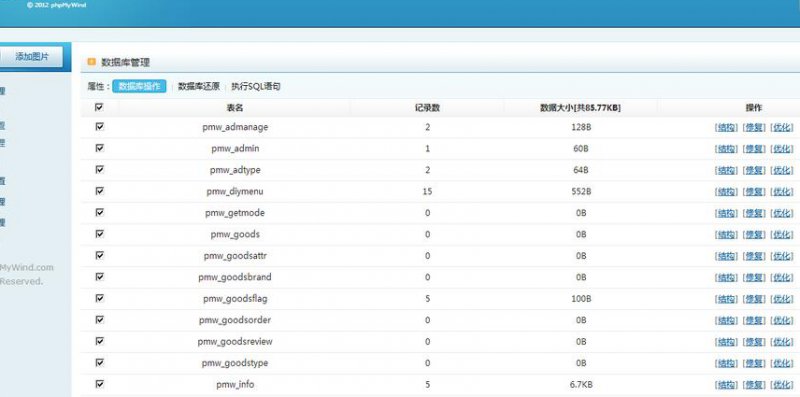Image resolution: width=800 pixels, height=397 pixels.
Task: Optimize pmw_goodsbrand via its 优化 link
Action: pyautogui.click(x=782, y=278)
